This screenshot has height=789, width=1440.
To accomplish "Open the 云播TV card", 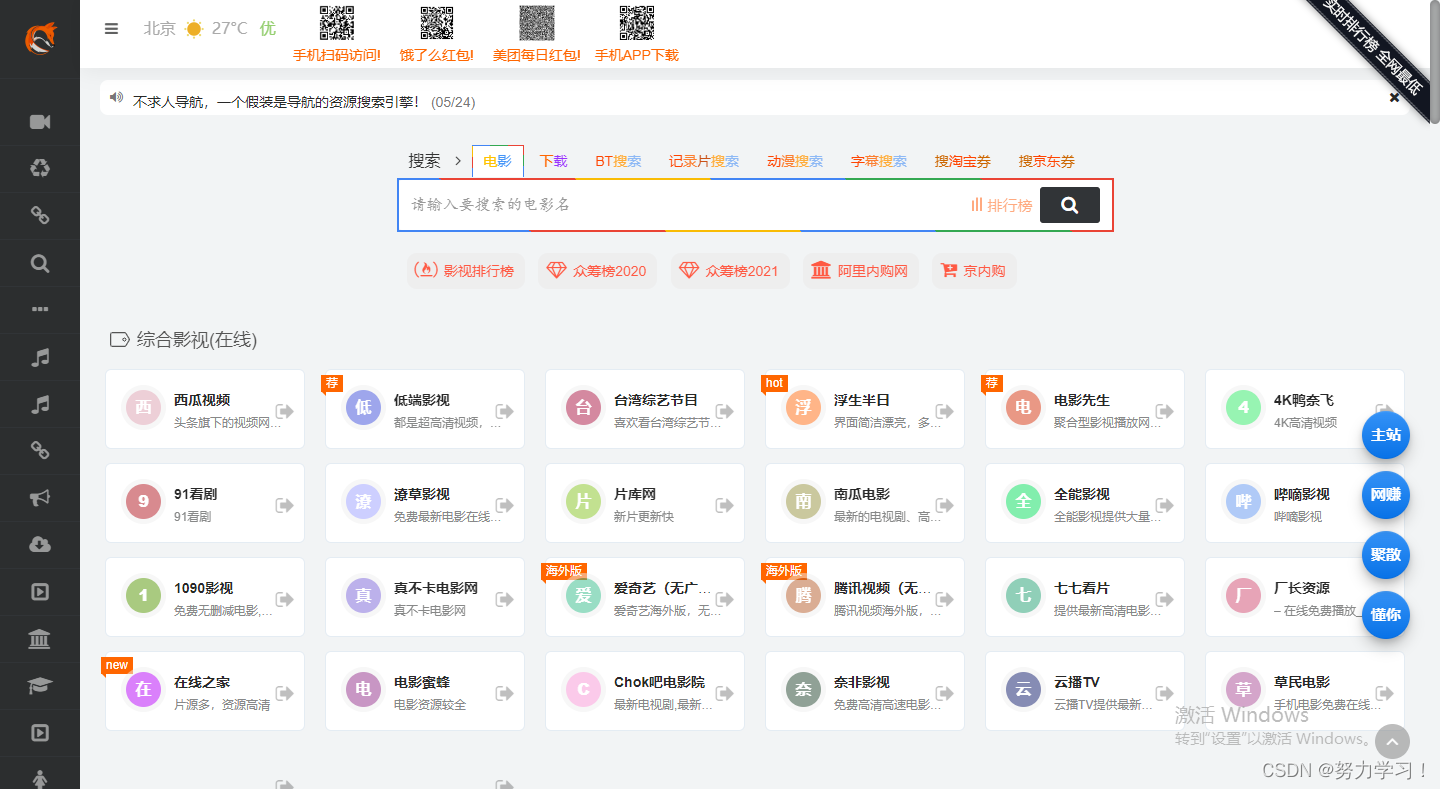I will click(1085, 691).
